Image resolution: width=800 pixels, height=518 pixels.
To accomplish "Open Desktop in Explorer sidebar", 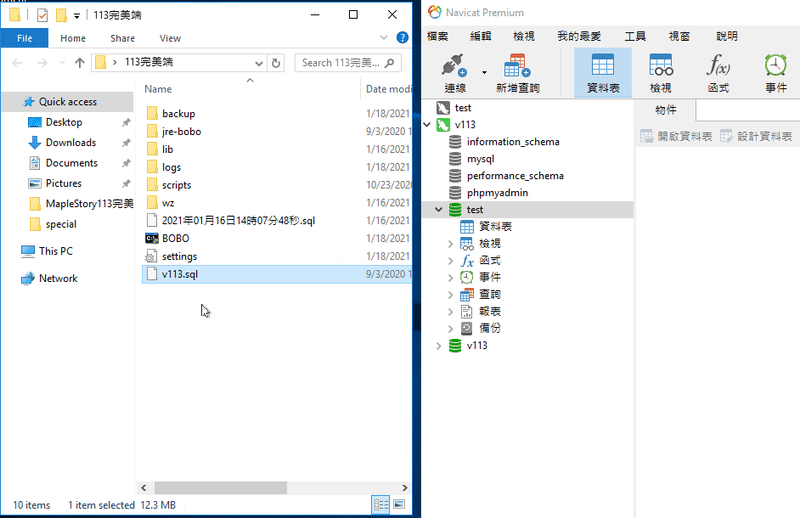I will [x=64, y=122].
